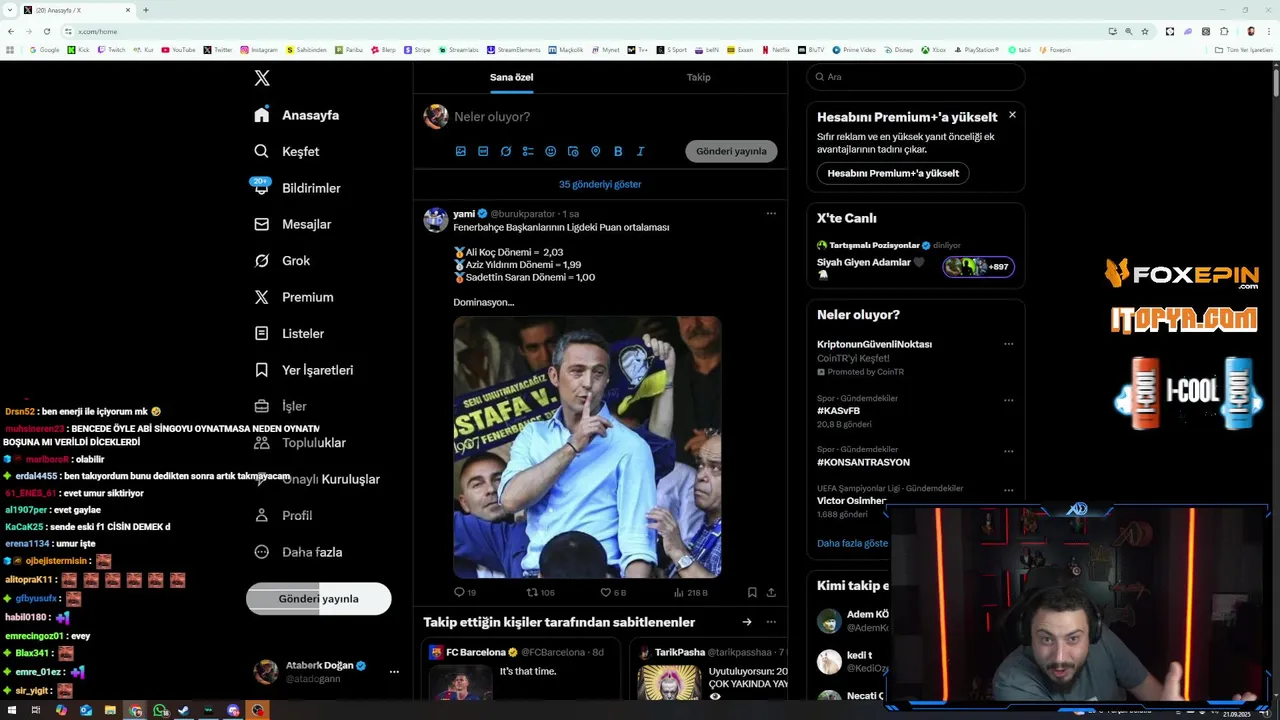The image size is (1280, 720).
Task: Open Instagram bookmark in bookmarks bar
Action: coord(259,50)
